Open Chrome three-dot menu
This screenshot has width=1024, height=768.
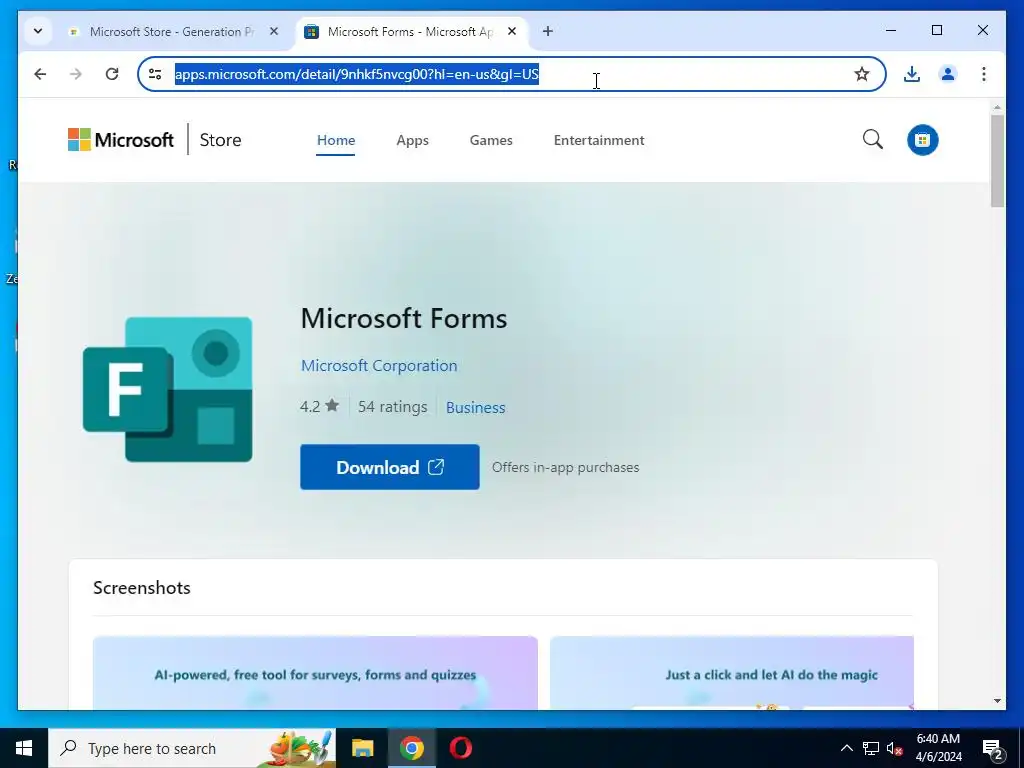(x=984, y=74)
